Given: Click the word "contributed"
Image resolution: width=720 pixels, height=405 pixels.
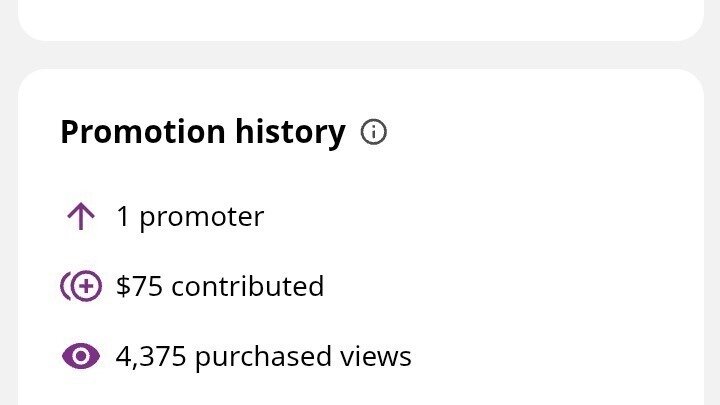Looking at the screenshot, I should [248, 287].
